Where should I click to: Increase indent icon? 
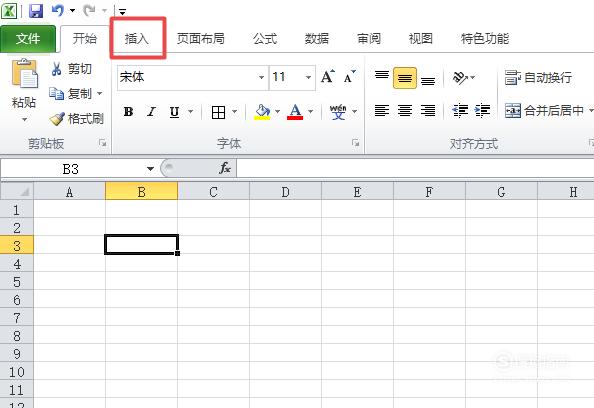(x=483, y=111)
